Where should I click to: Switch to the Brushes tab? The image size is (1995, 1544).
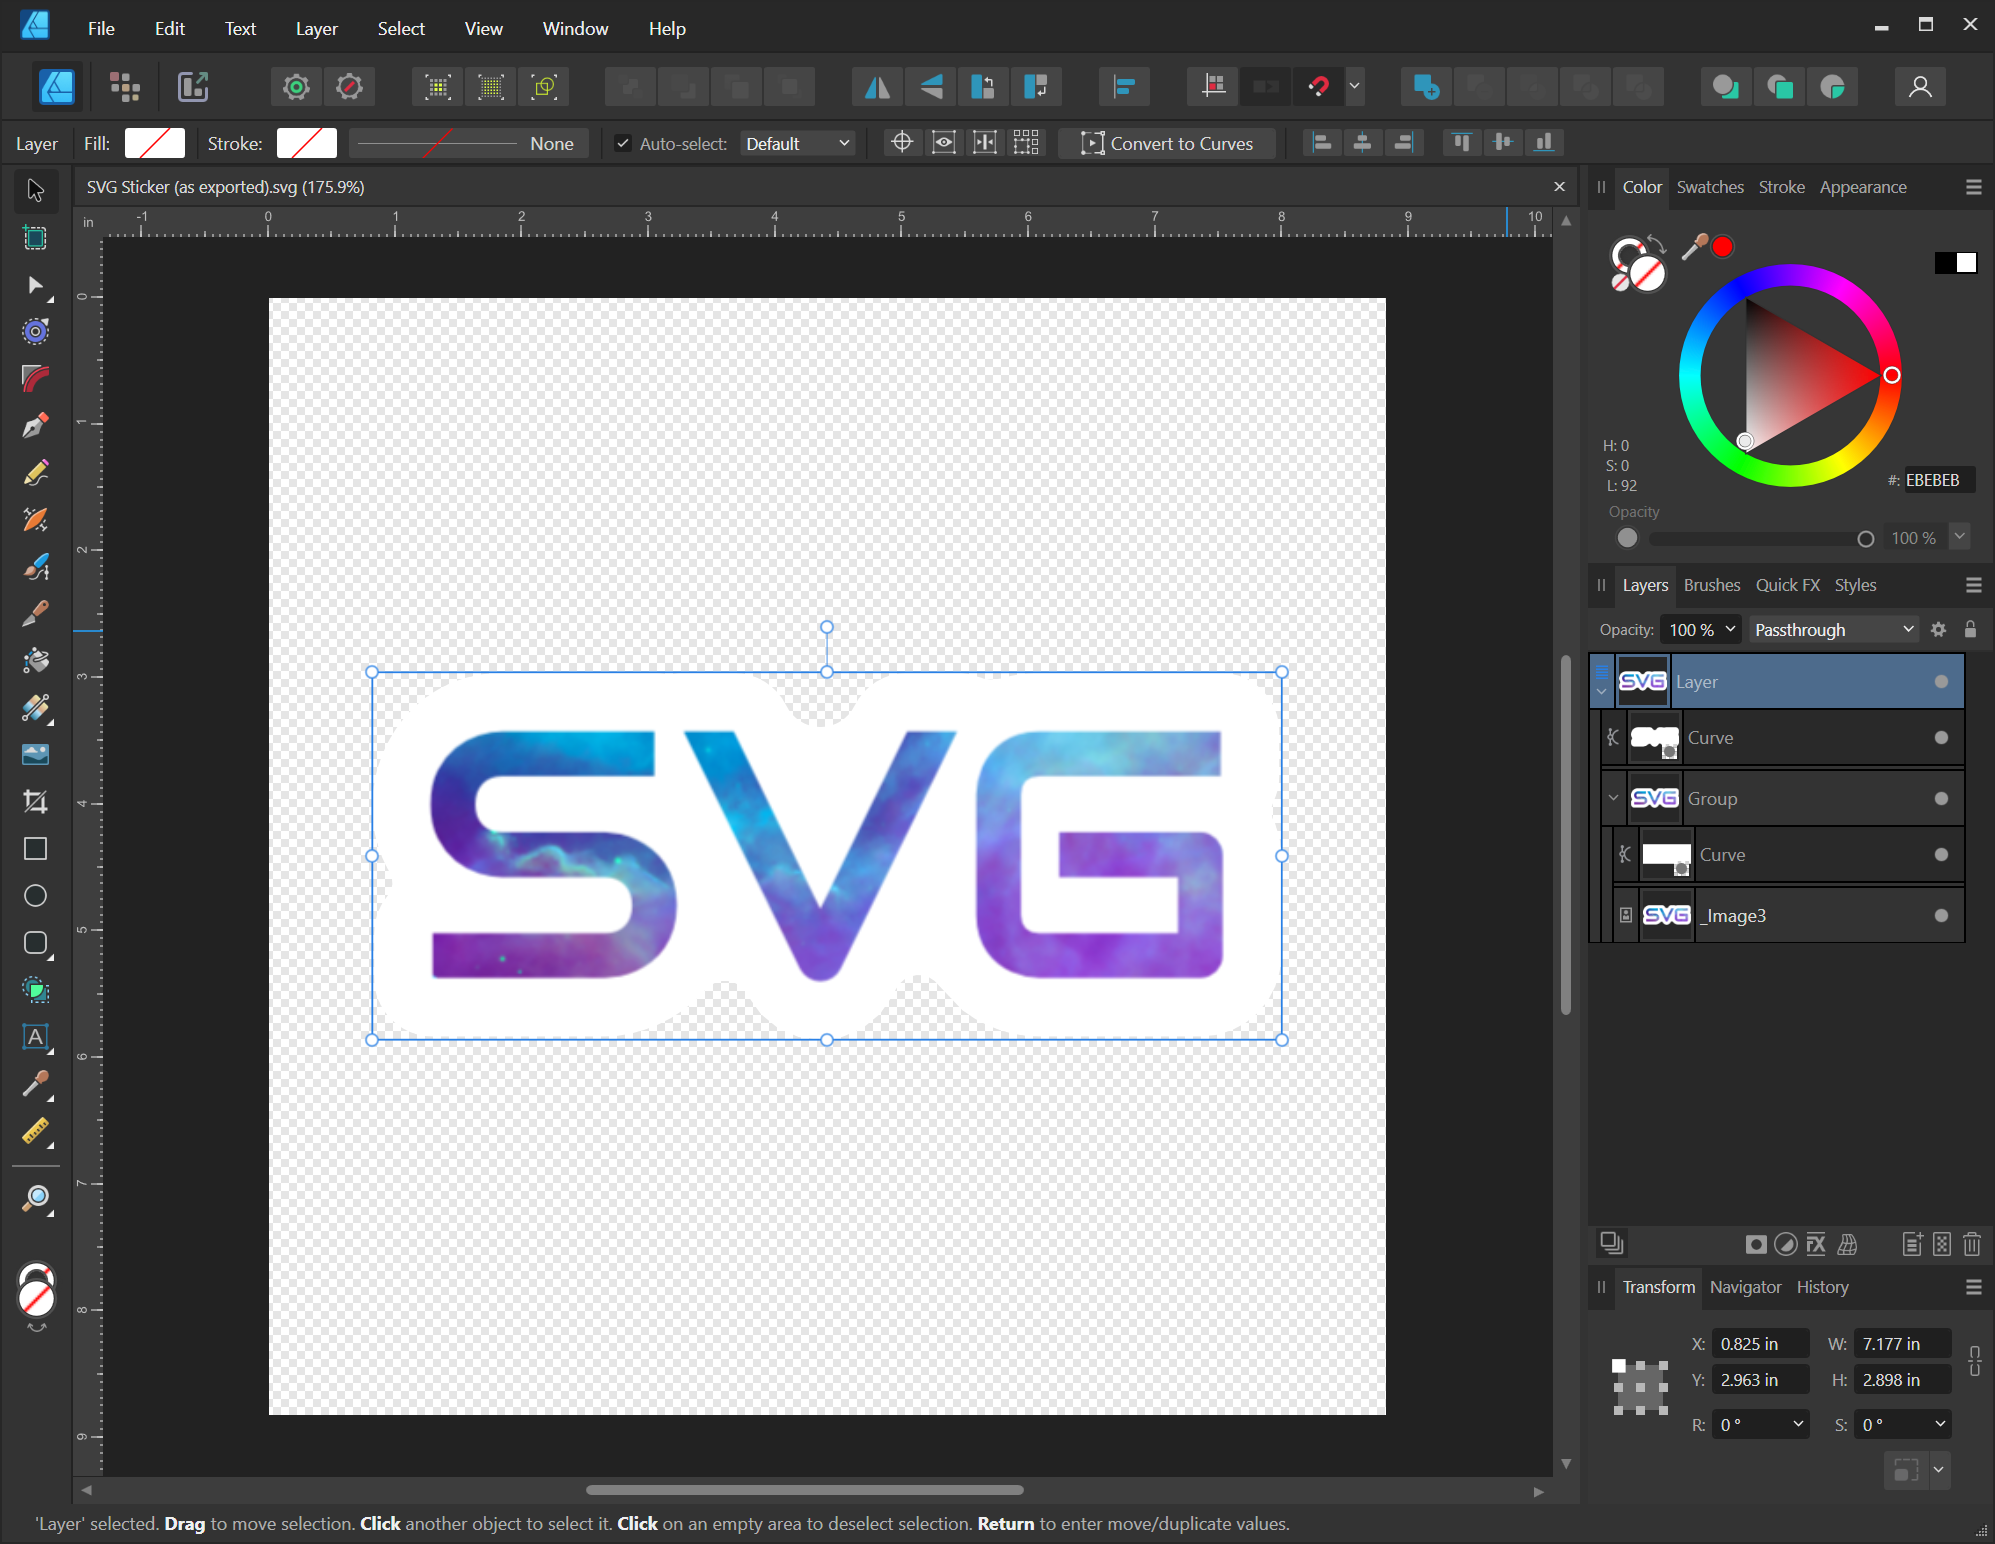(x=1711, y=585)
